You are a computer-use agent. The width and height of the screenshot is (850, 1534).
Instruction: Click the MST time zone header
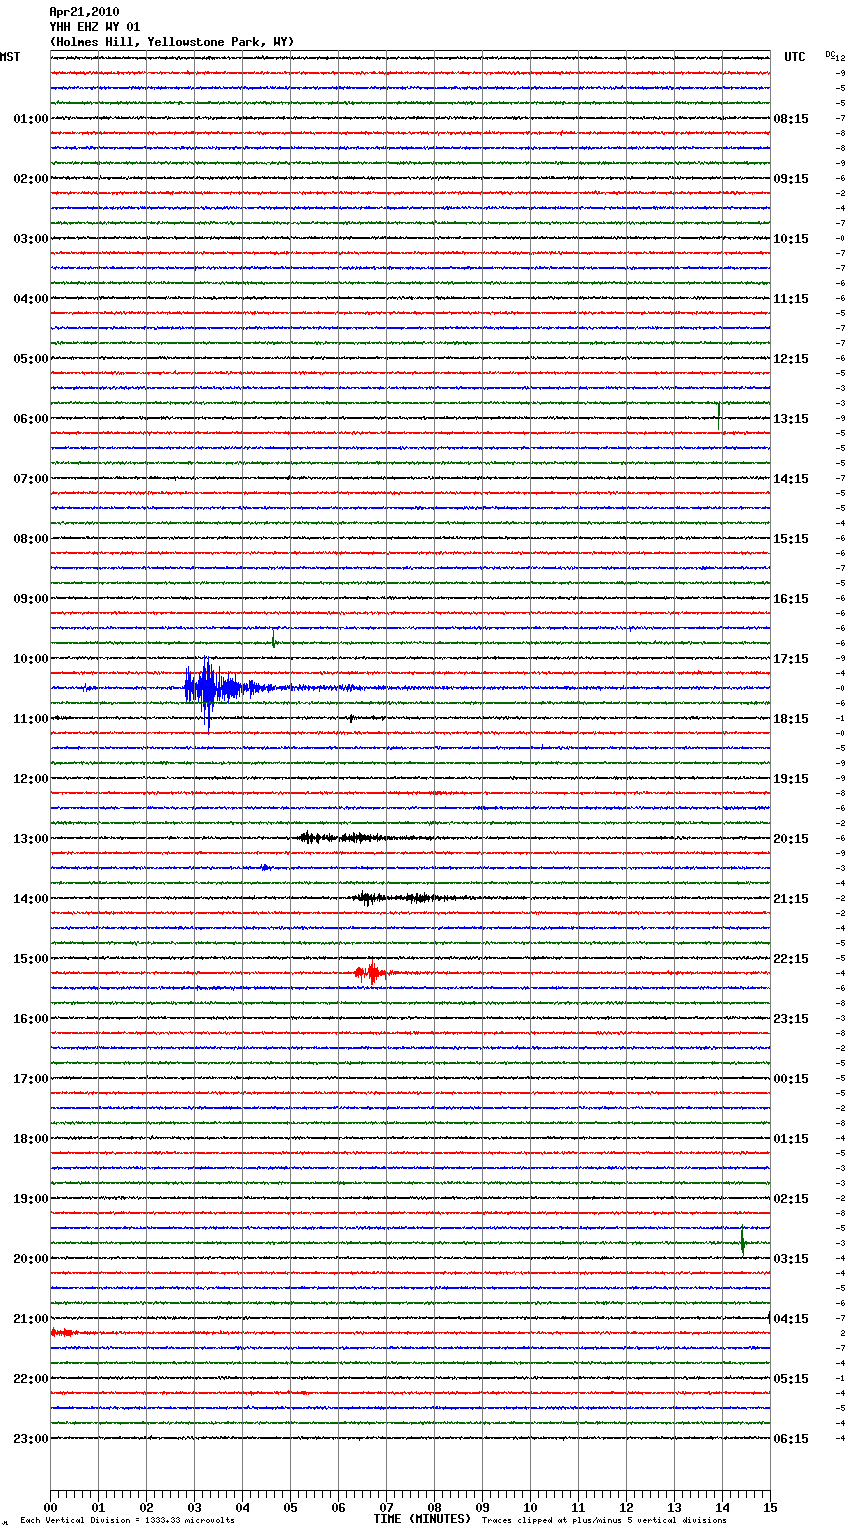tap(10, 57)
